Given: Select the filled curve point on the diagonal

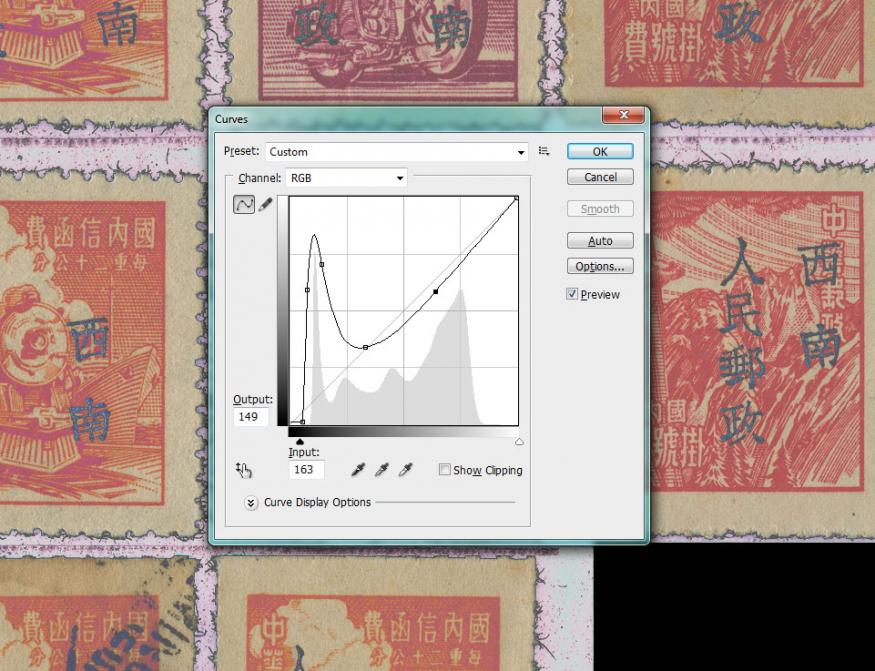Looking at the screenshot, I should 436,291.
